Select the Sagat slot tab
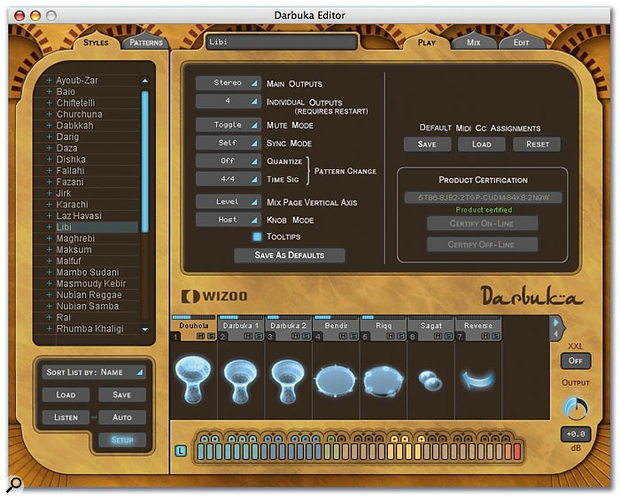 [x=431, y=326]
